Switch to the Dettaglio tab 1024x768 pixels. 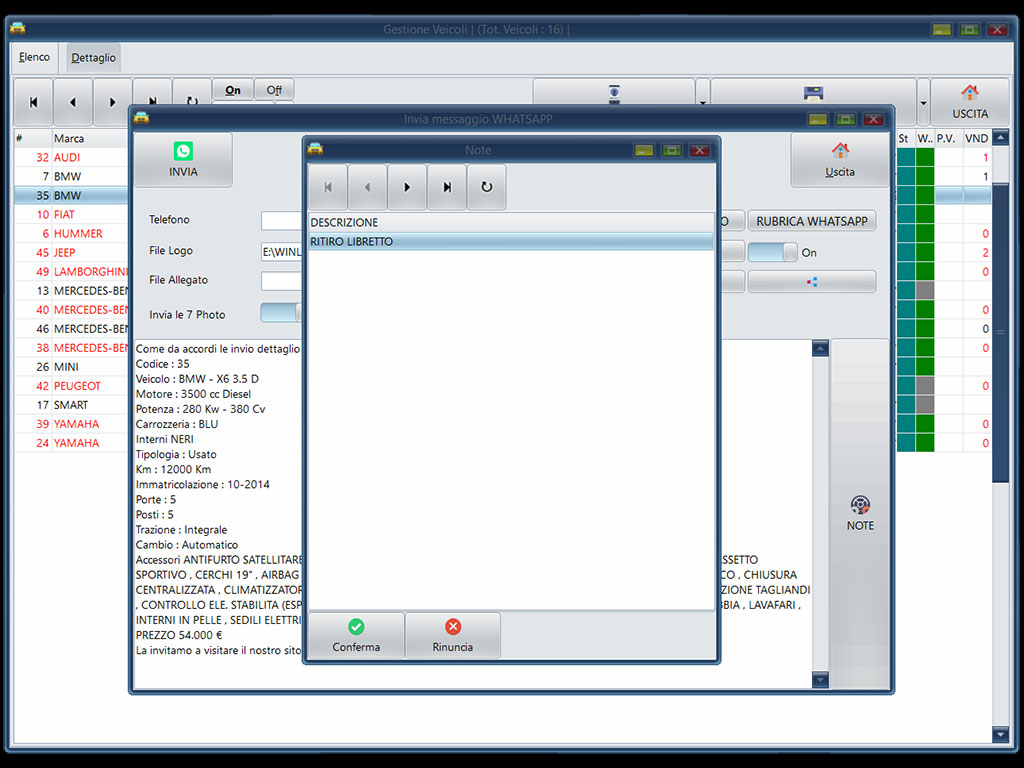click(93, 57)
